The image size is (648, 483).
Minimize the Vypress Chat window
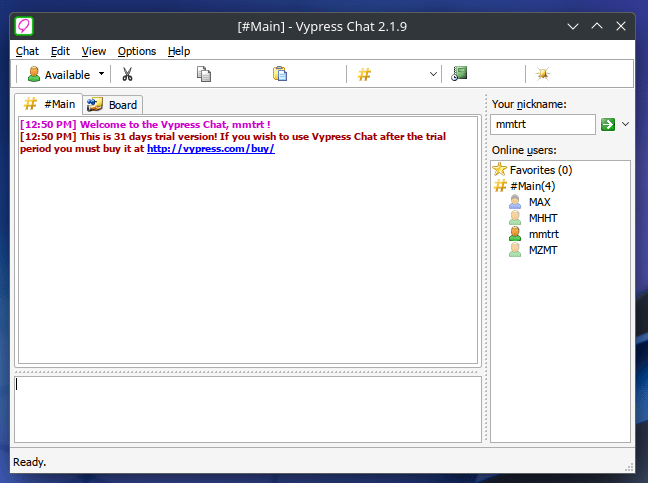pos(573,26)
